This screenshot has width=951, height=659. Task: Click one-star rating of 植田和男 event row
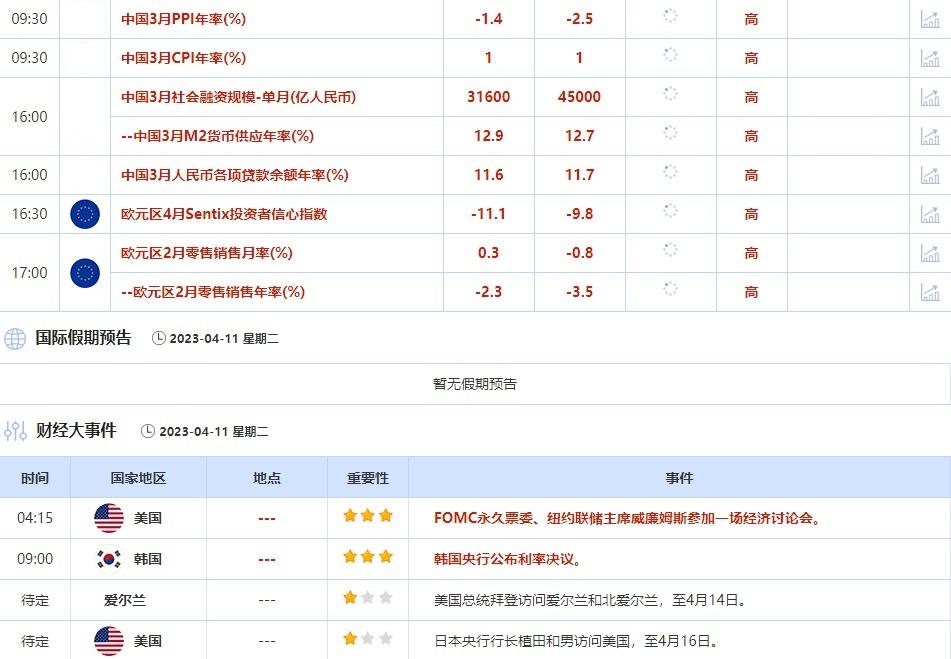click(368, 638)
